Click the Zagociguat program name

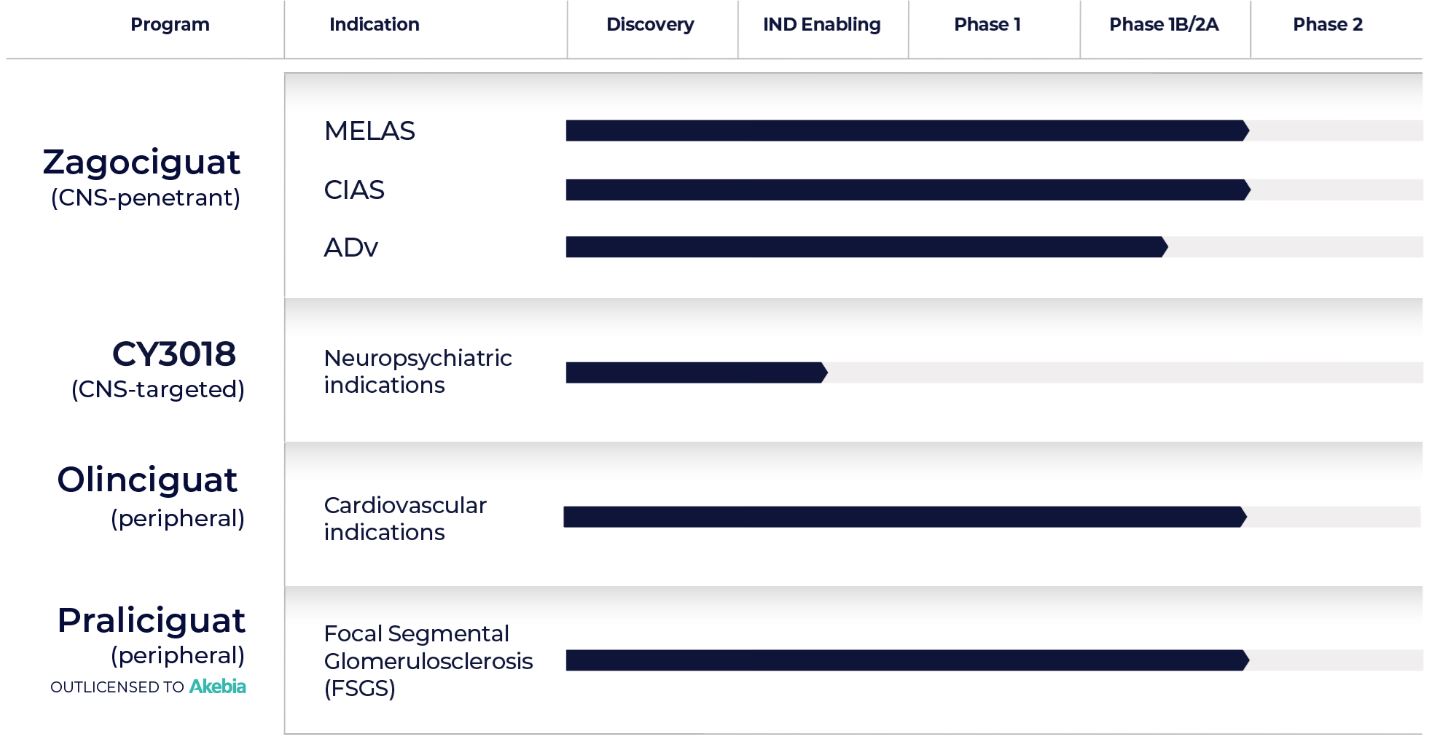(141, 162)
